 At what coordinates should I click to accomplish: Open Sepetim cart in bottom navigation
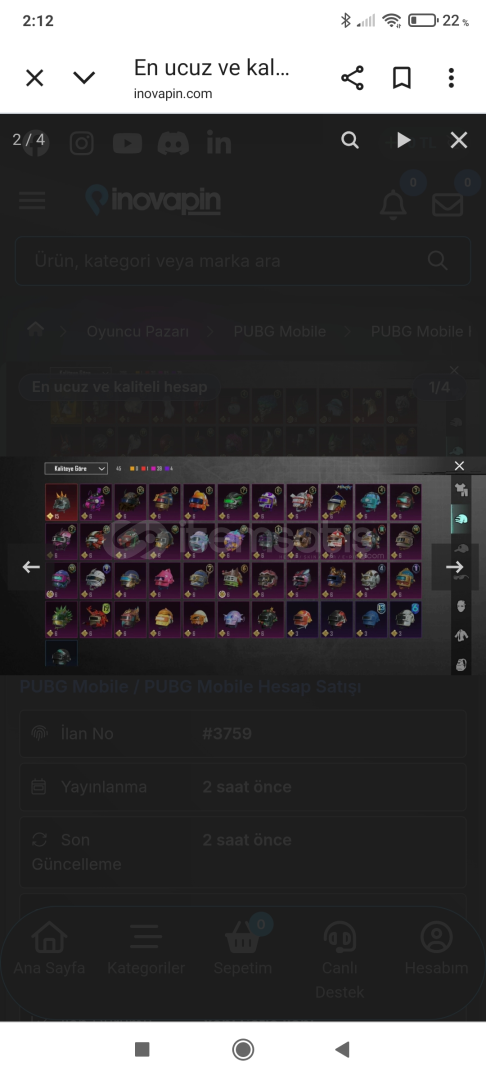pos(242,950)
